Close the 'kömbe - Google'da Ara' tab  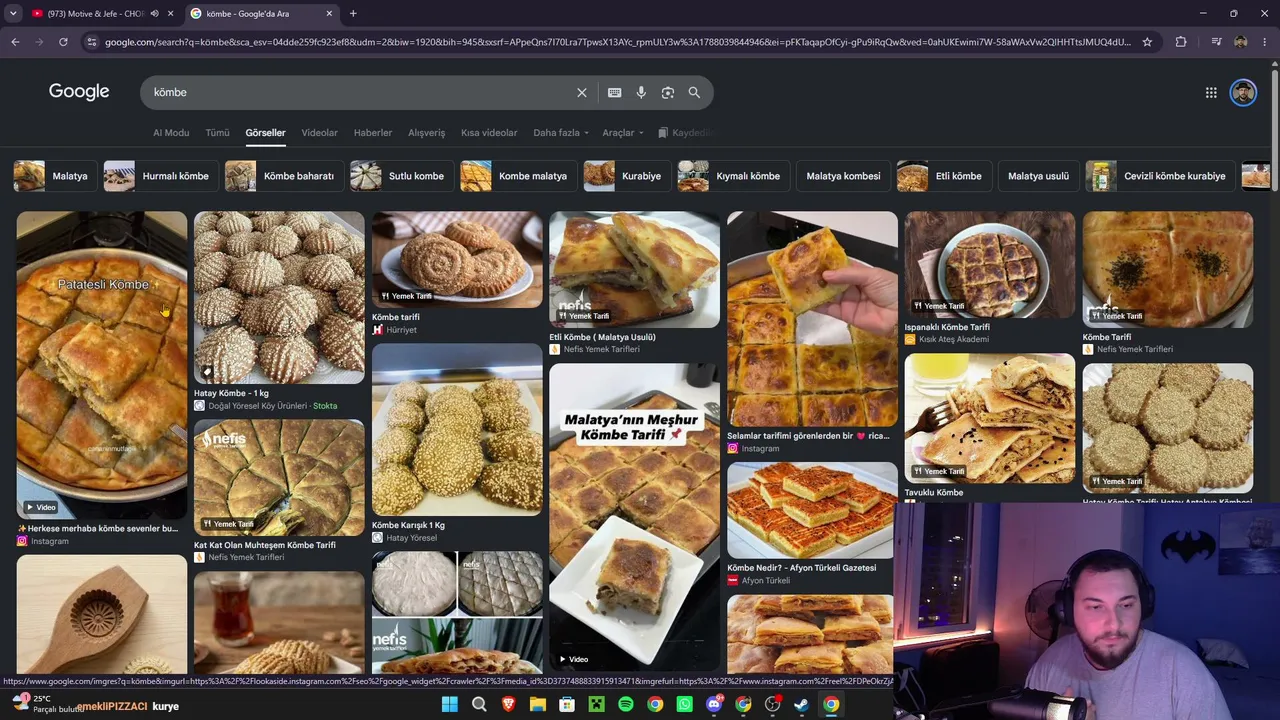tap(330, 14)
